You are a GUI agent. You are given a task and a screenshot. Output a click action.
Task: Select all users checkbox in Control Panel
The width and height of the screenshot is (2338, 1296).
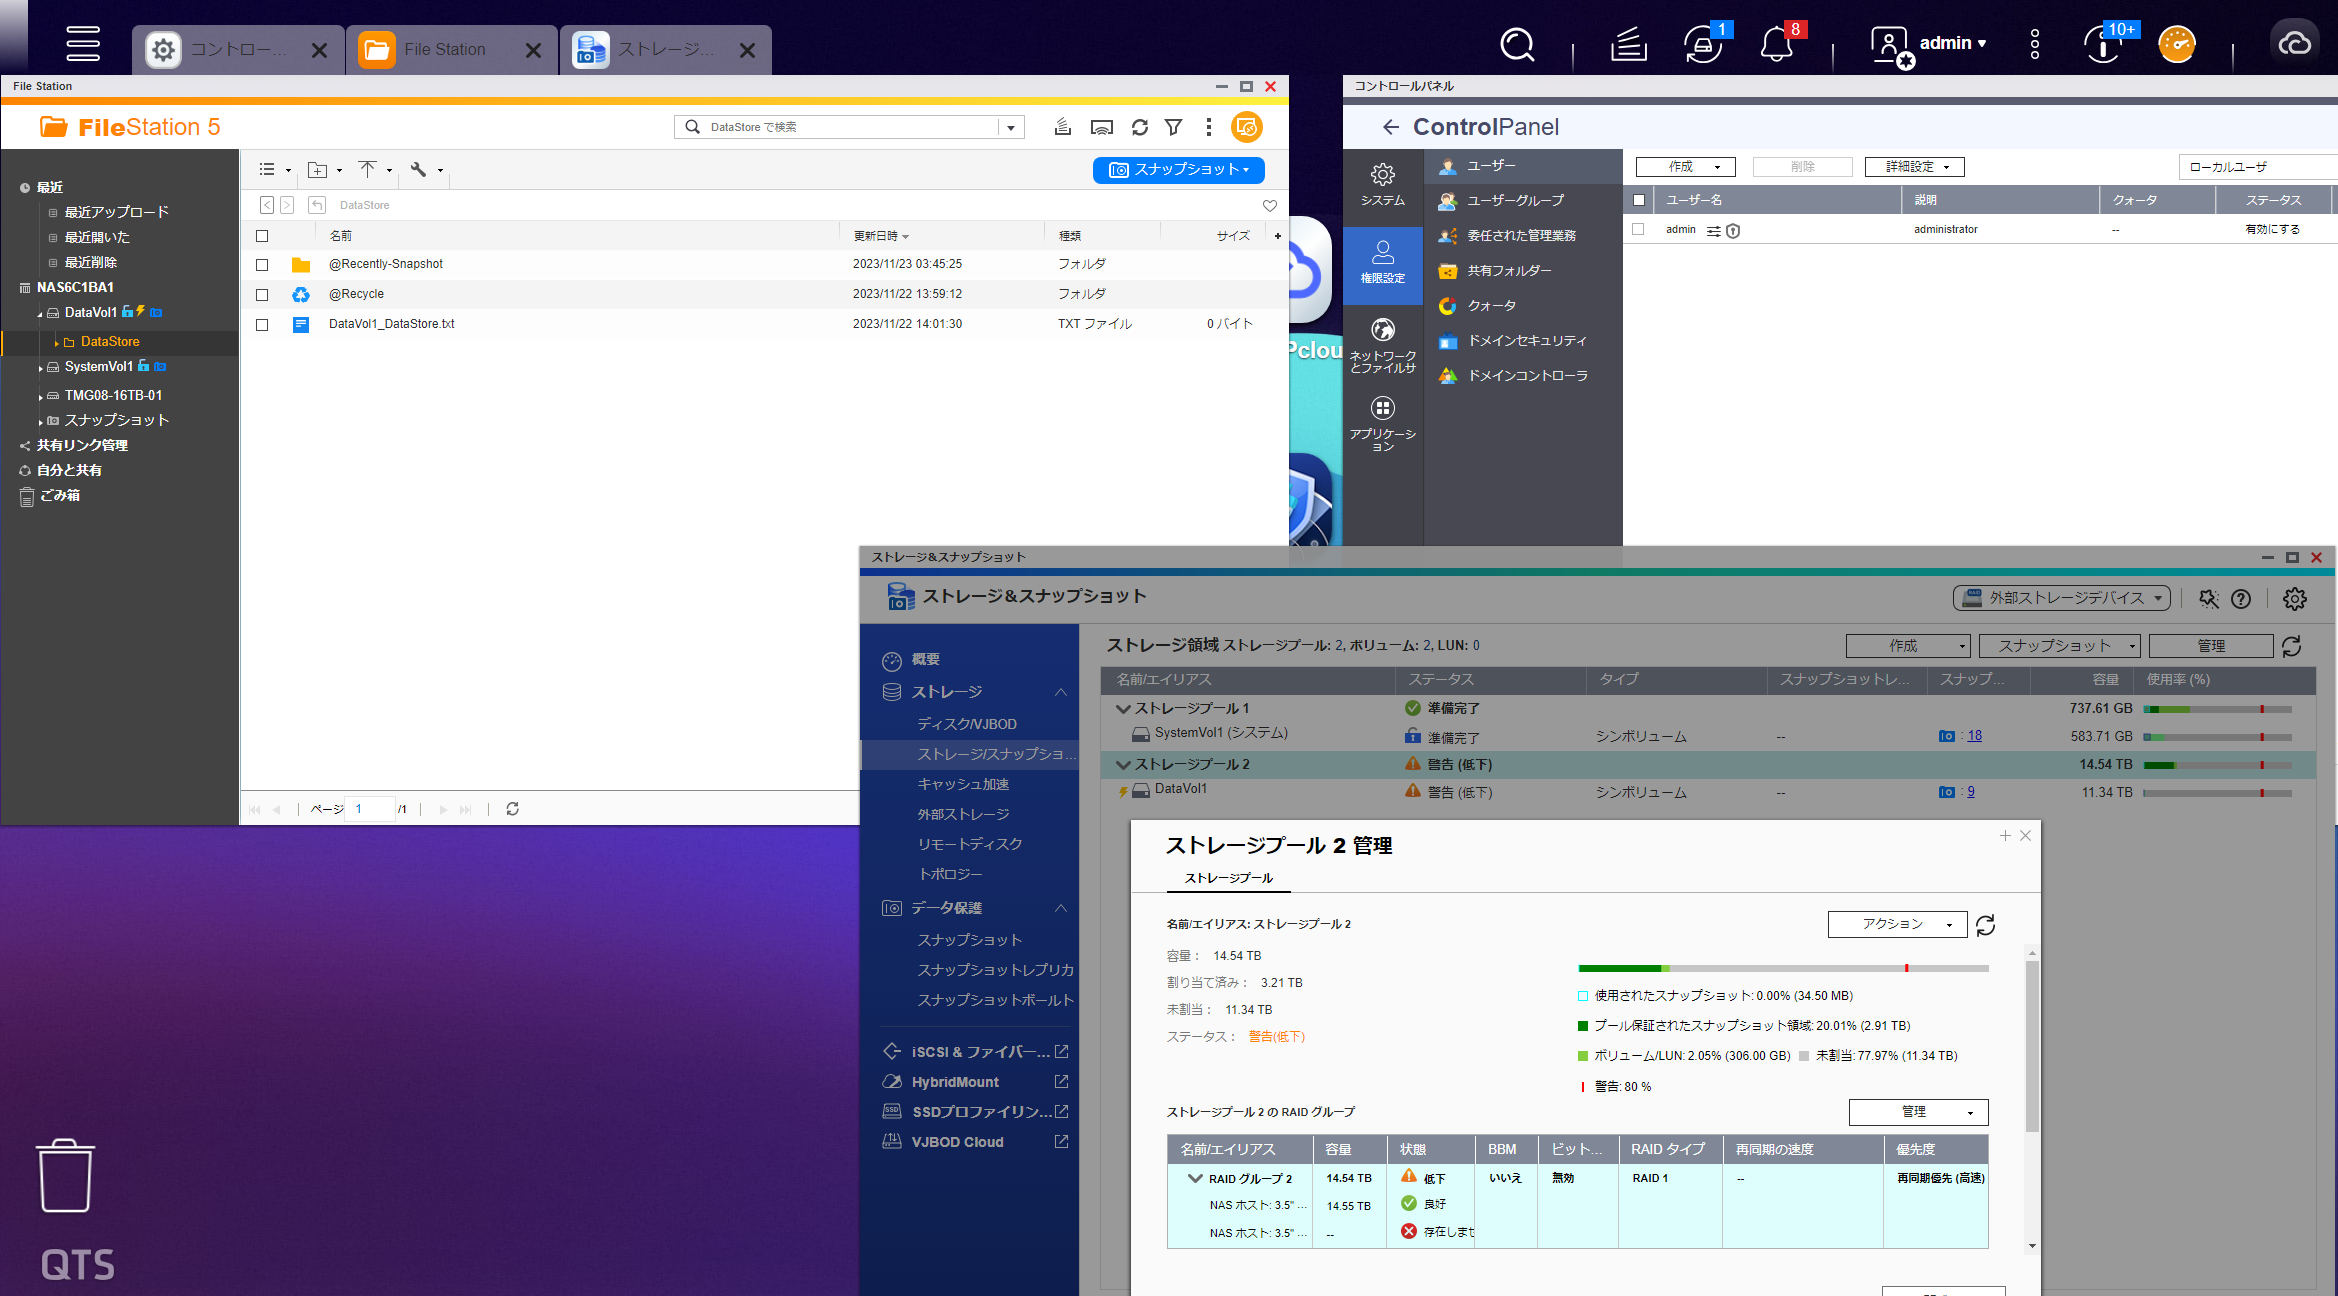1638,200
